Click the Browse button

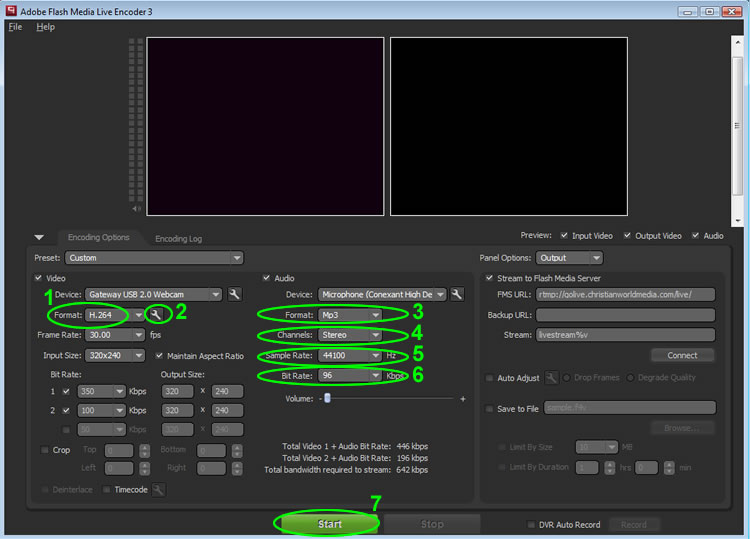[x=683, y=428]
